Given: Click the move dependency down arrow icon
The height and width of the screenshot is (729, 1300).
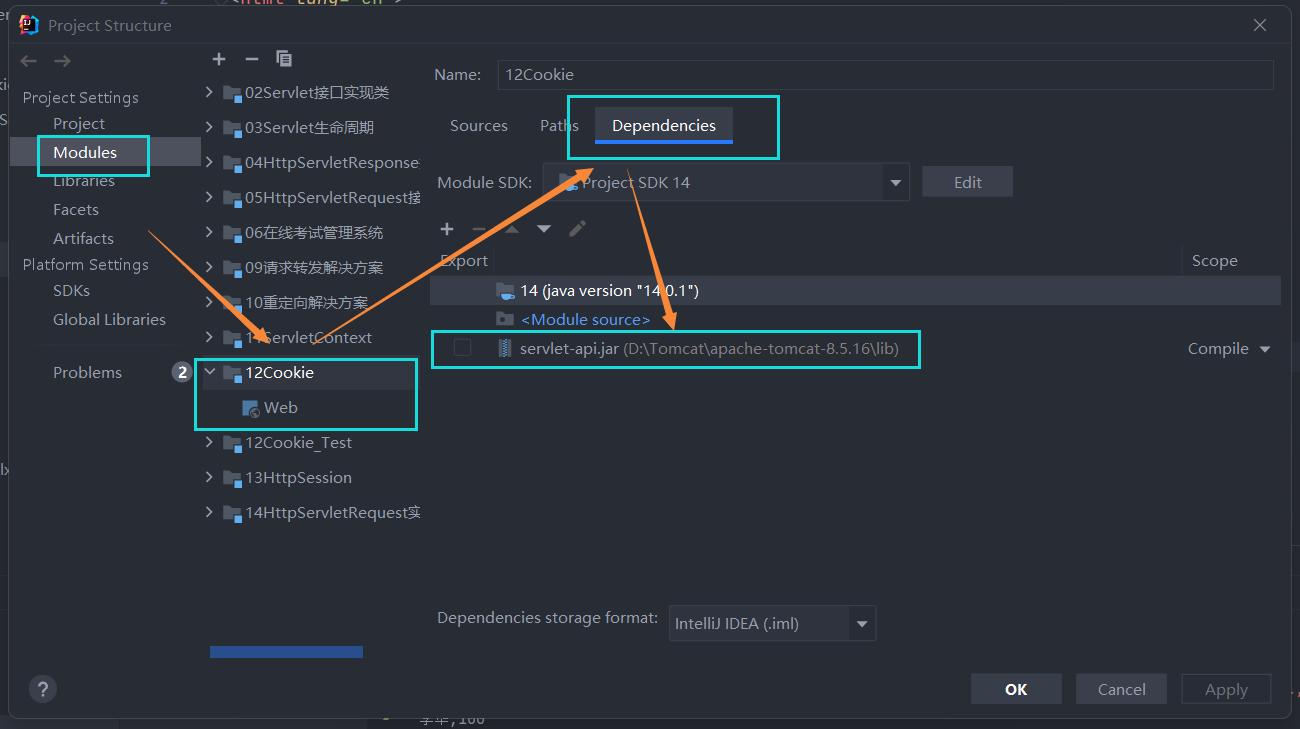Looking at the screenshot, I should point(543,229).
